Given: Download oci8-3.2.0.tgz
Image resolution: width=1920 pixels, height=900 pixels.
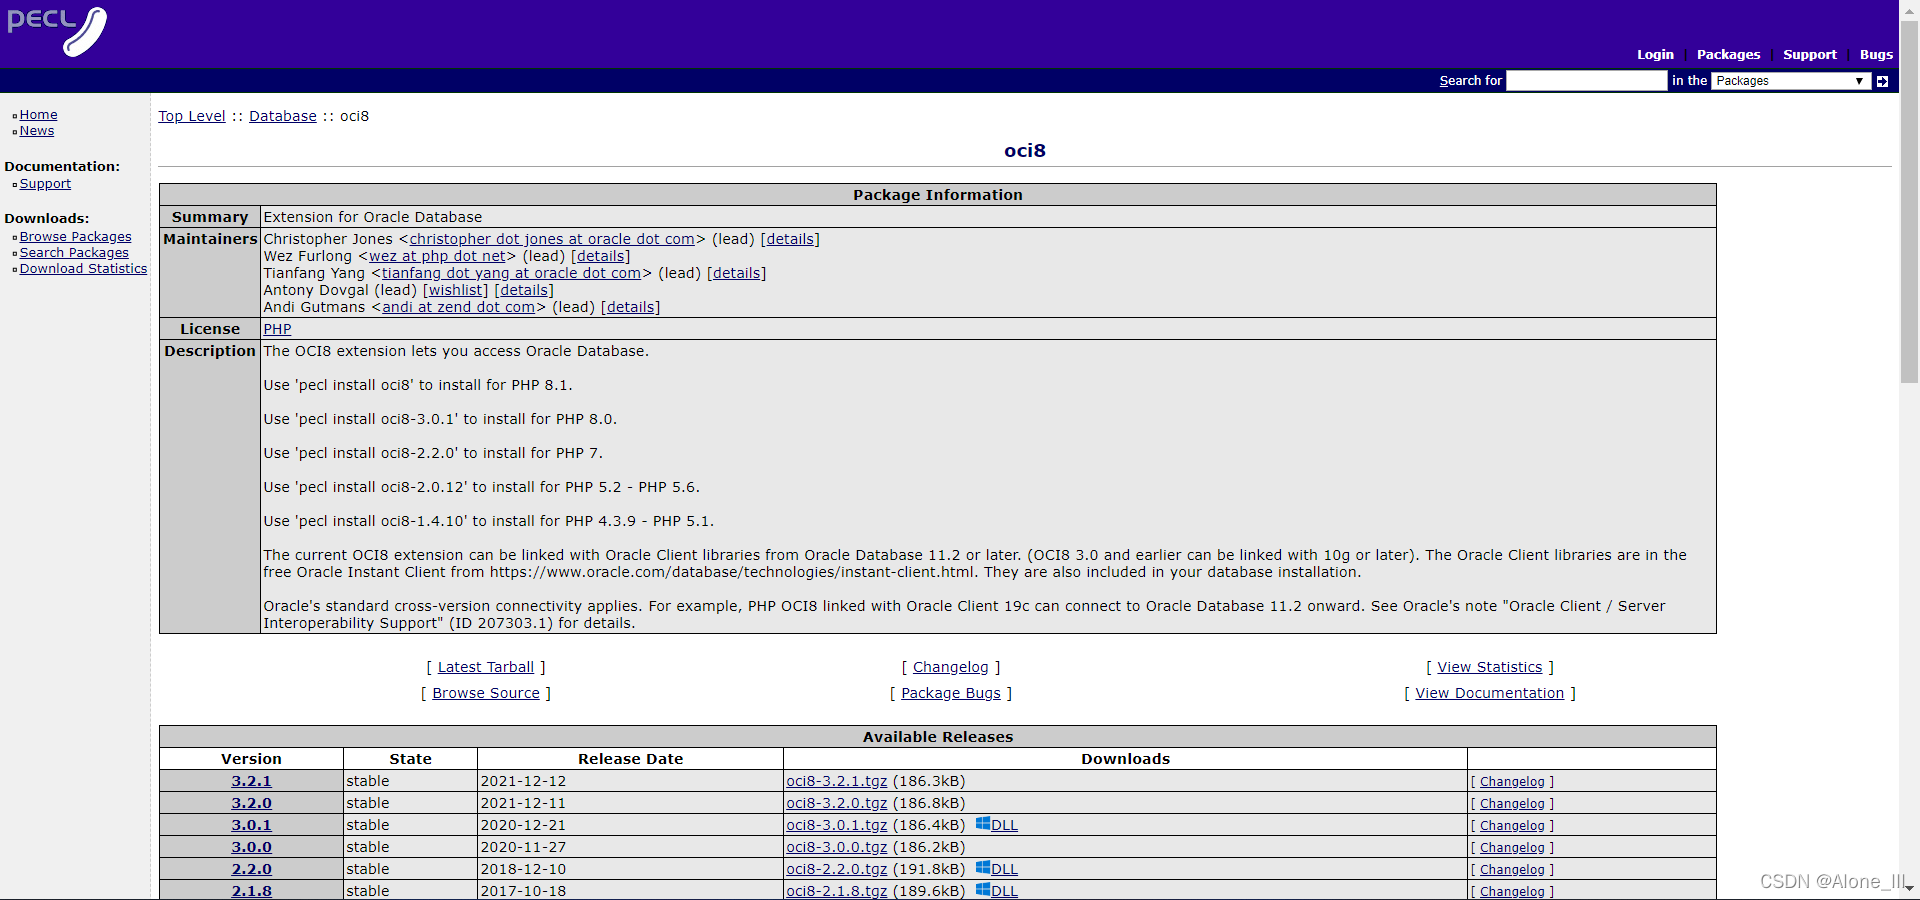Looking at the screenshot, I should point(835,803).
